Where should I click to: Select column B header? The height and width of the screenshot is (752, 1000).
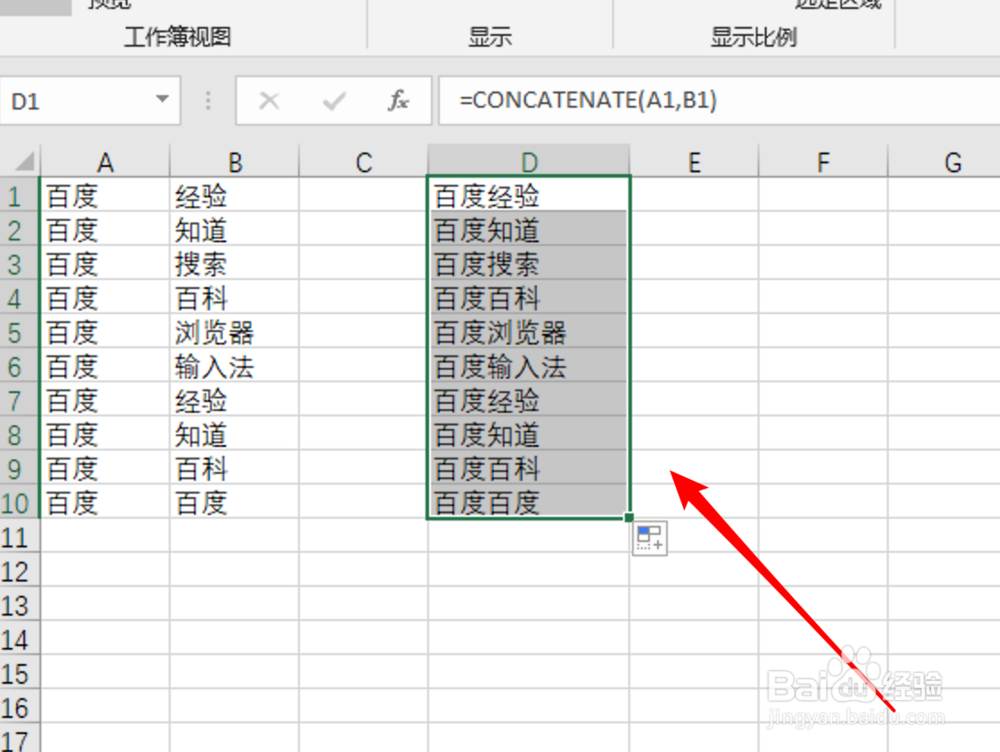coord(235,162)
